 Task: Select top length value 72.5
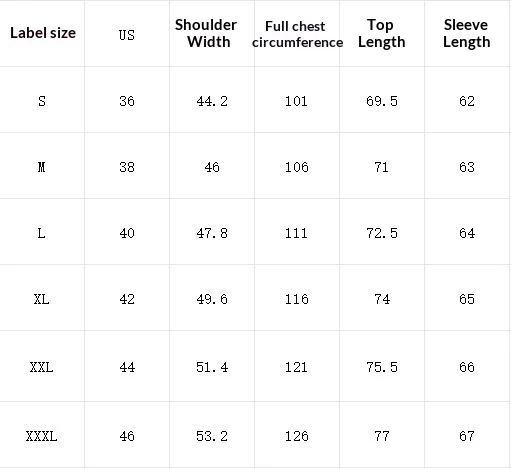(382, 233)
